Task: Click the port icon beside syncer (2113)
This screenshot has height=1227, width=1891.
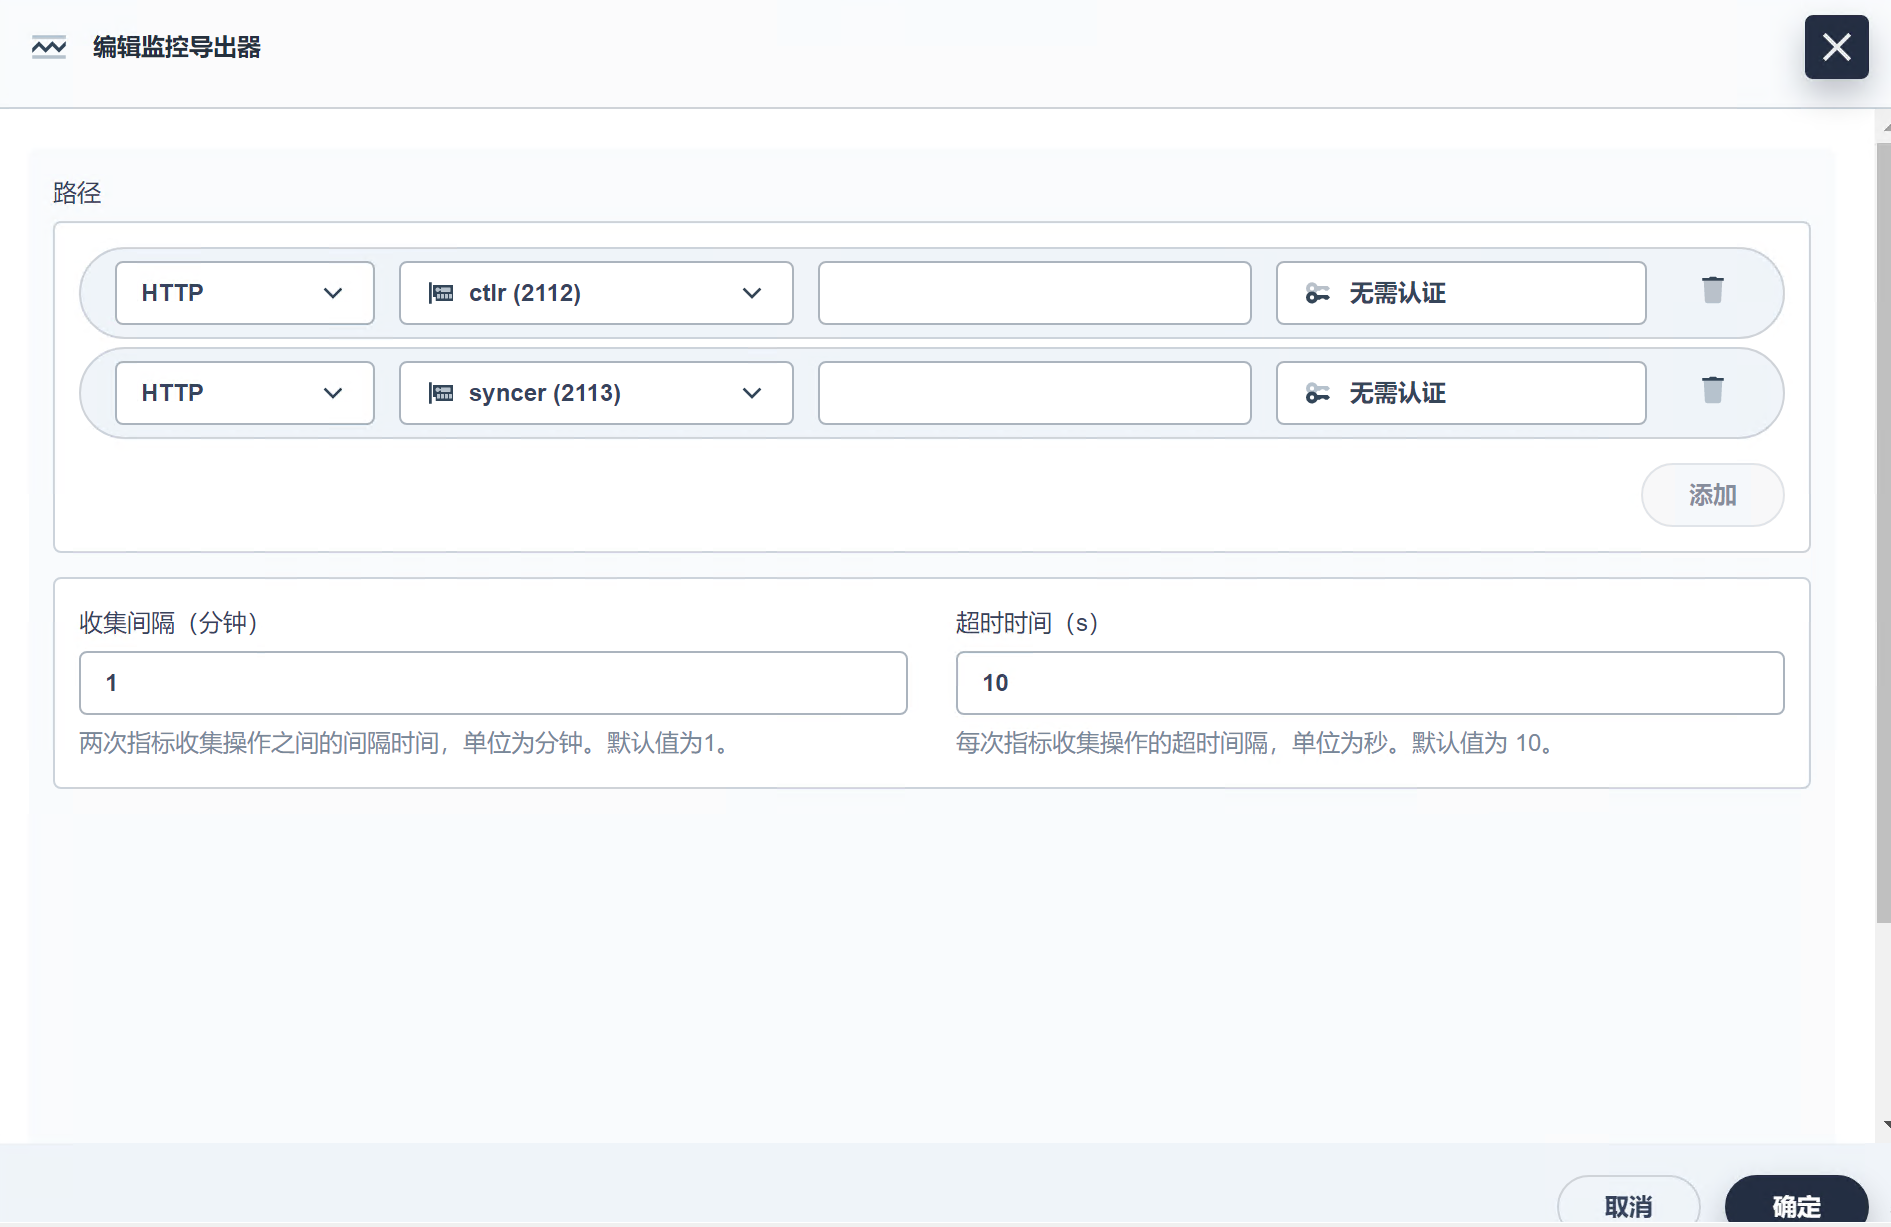Action: click(441, 393)
